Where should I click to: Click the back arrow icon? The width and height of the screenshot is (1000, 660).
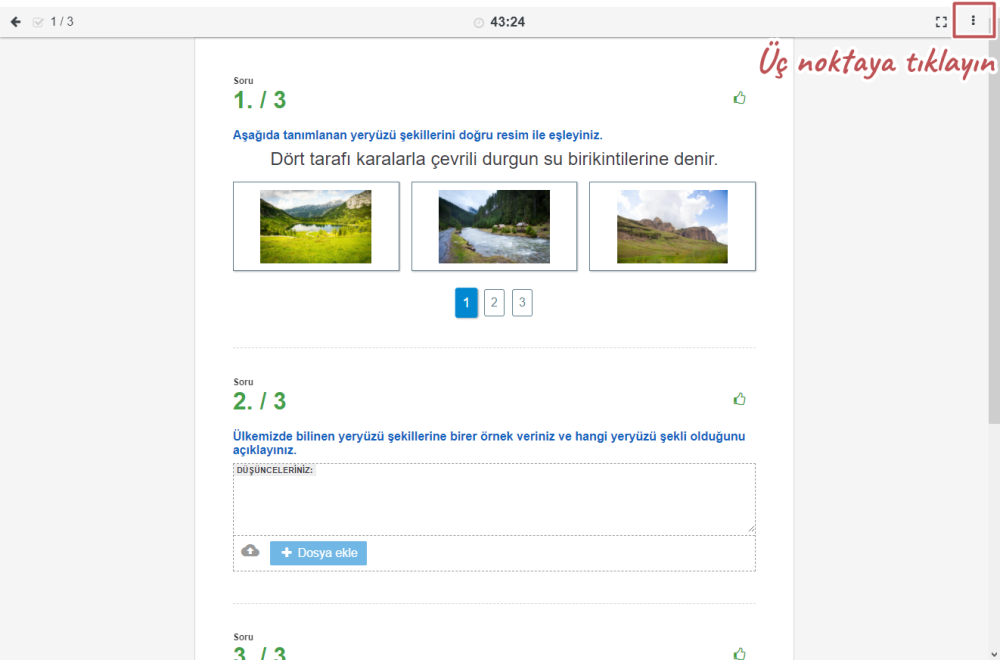click(16, 22)
